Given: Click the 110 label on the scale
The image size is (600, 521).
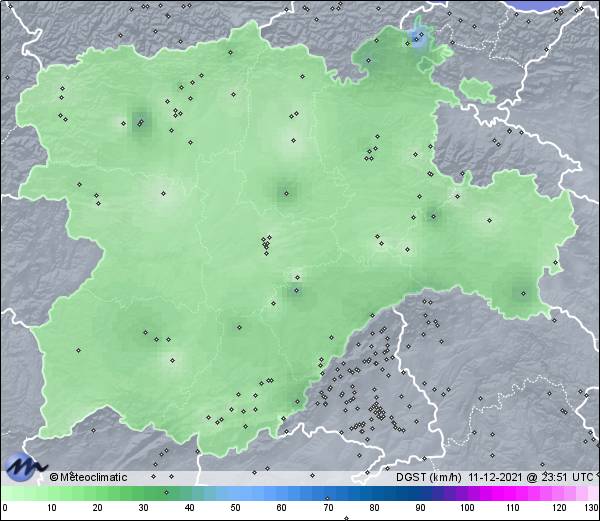Looking at the screenshot, I should pos(513,508).
